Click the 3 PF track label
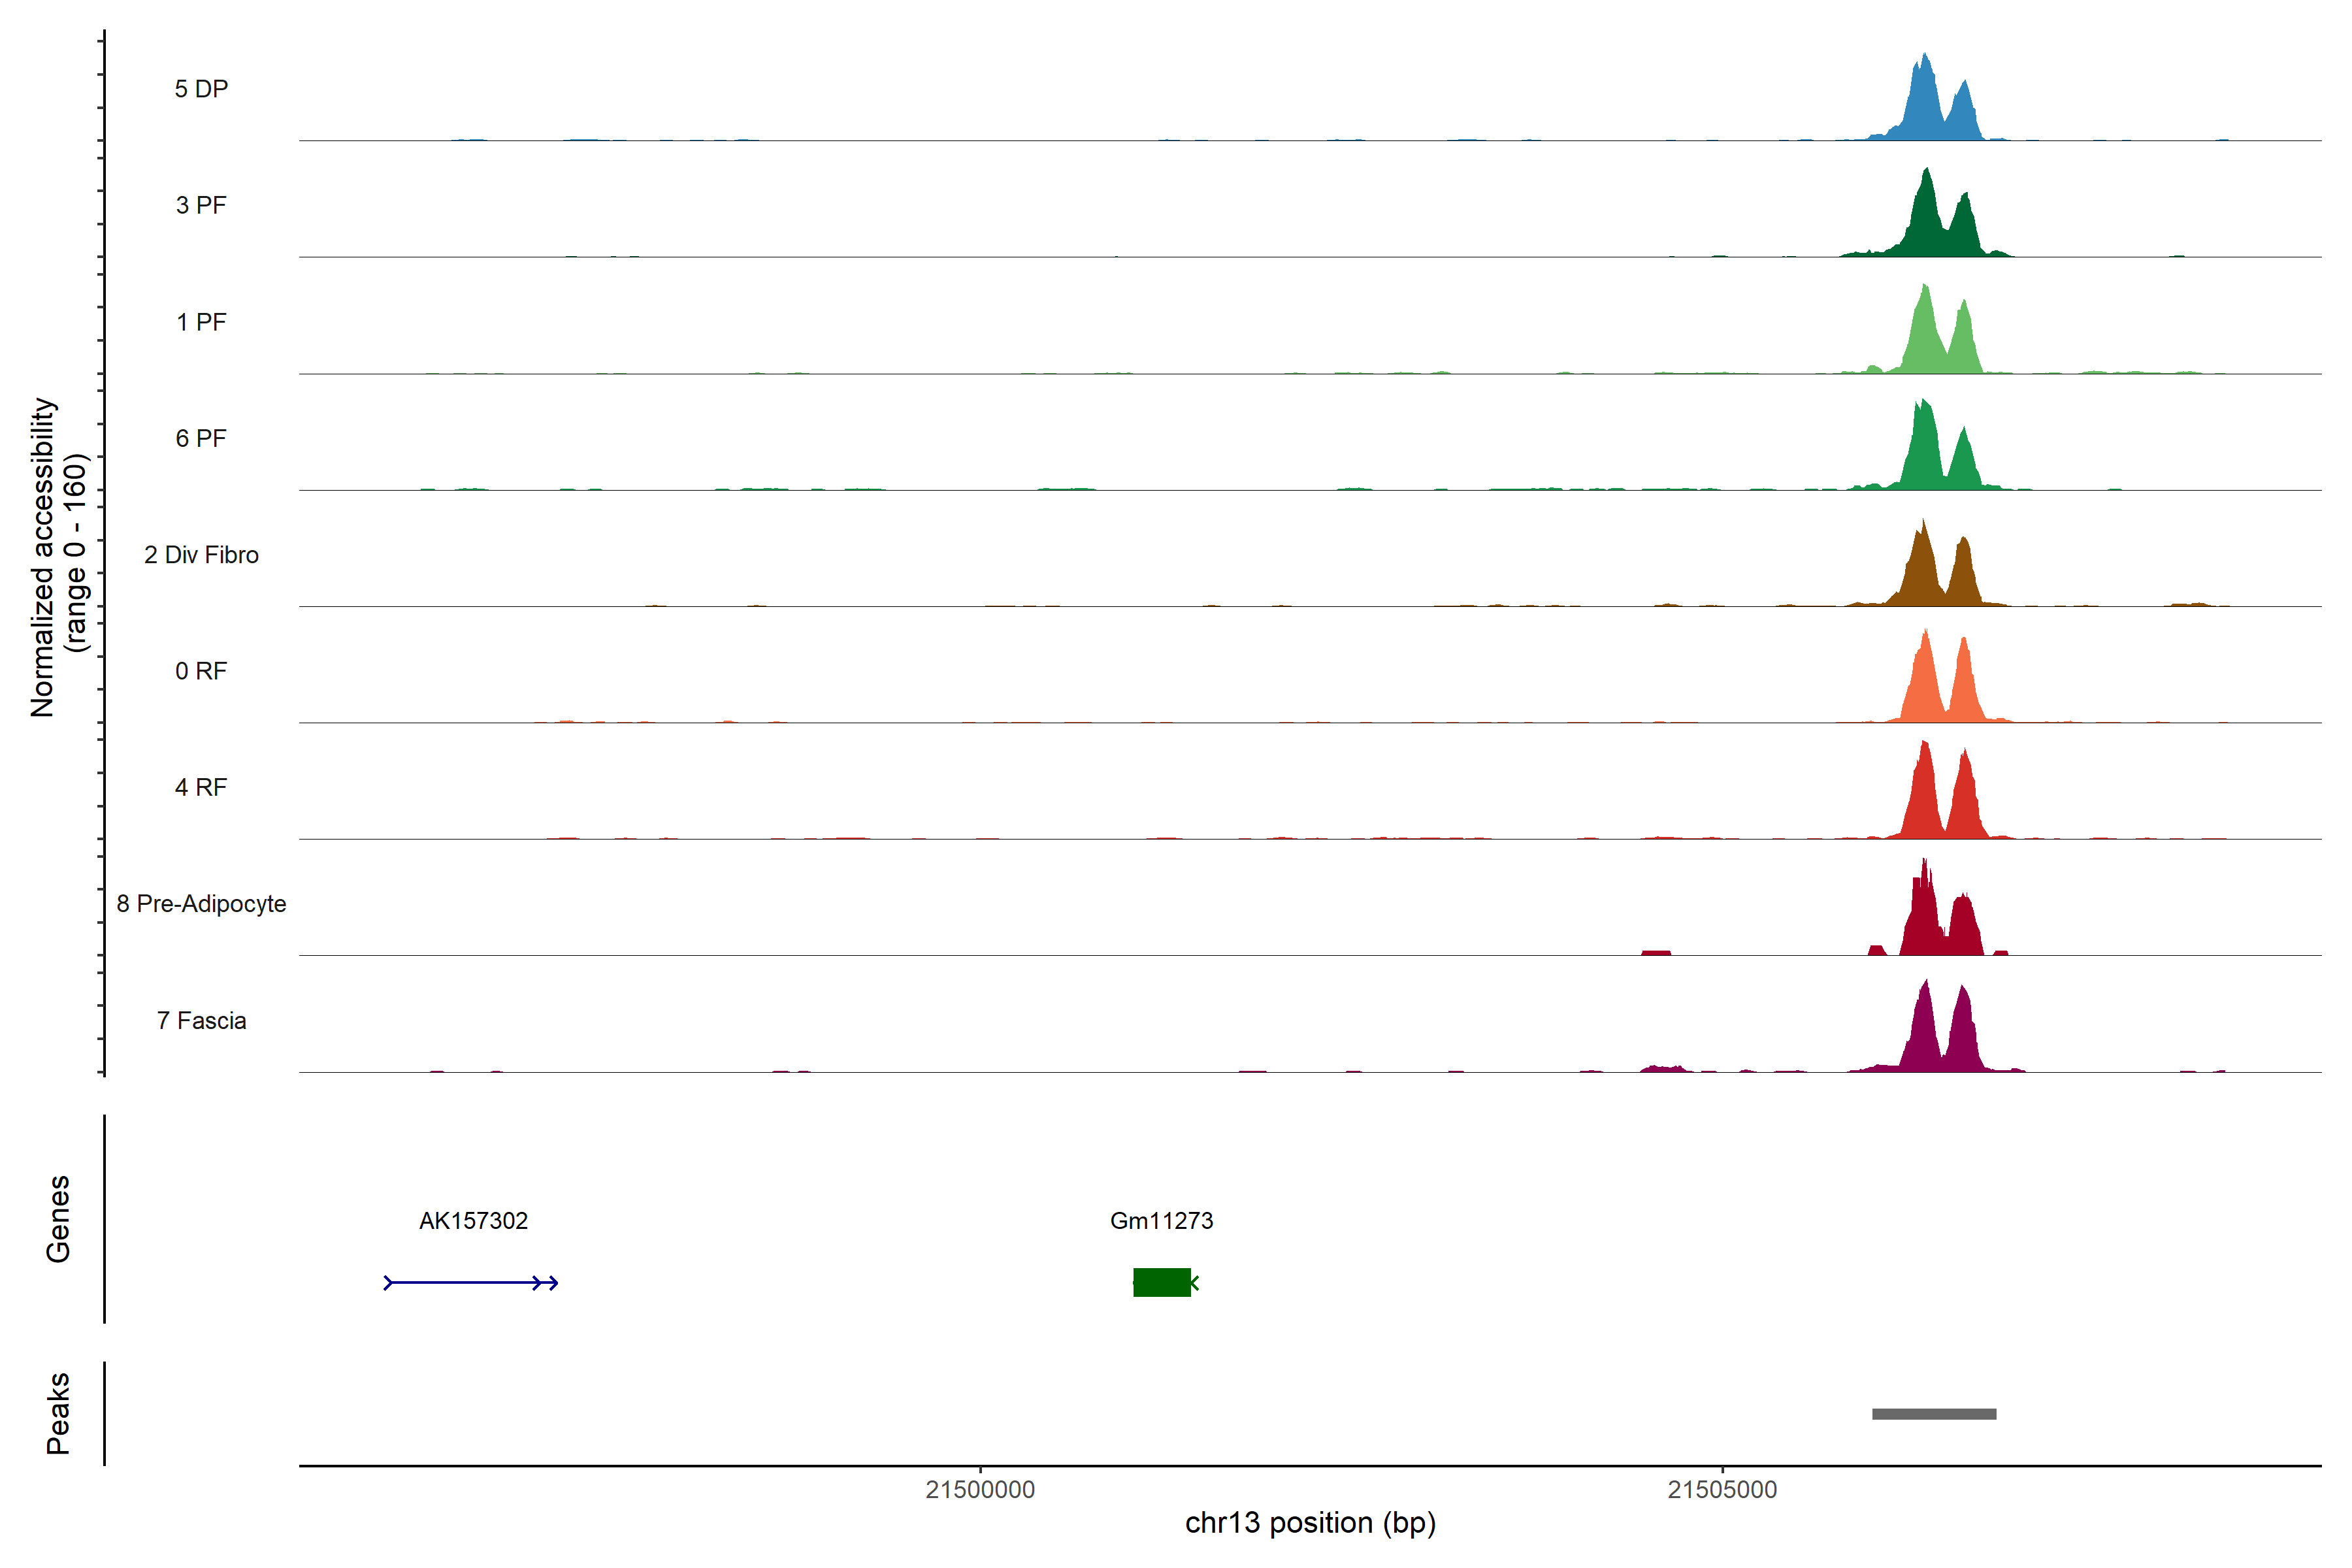 click(x=201, y=205)
